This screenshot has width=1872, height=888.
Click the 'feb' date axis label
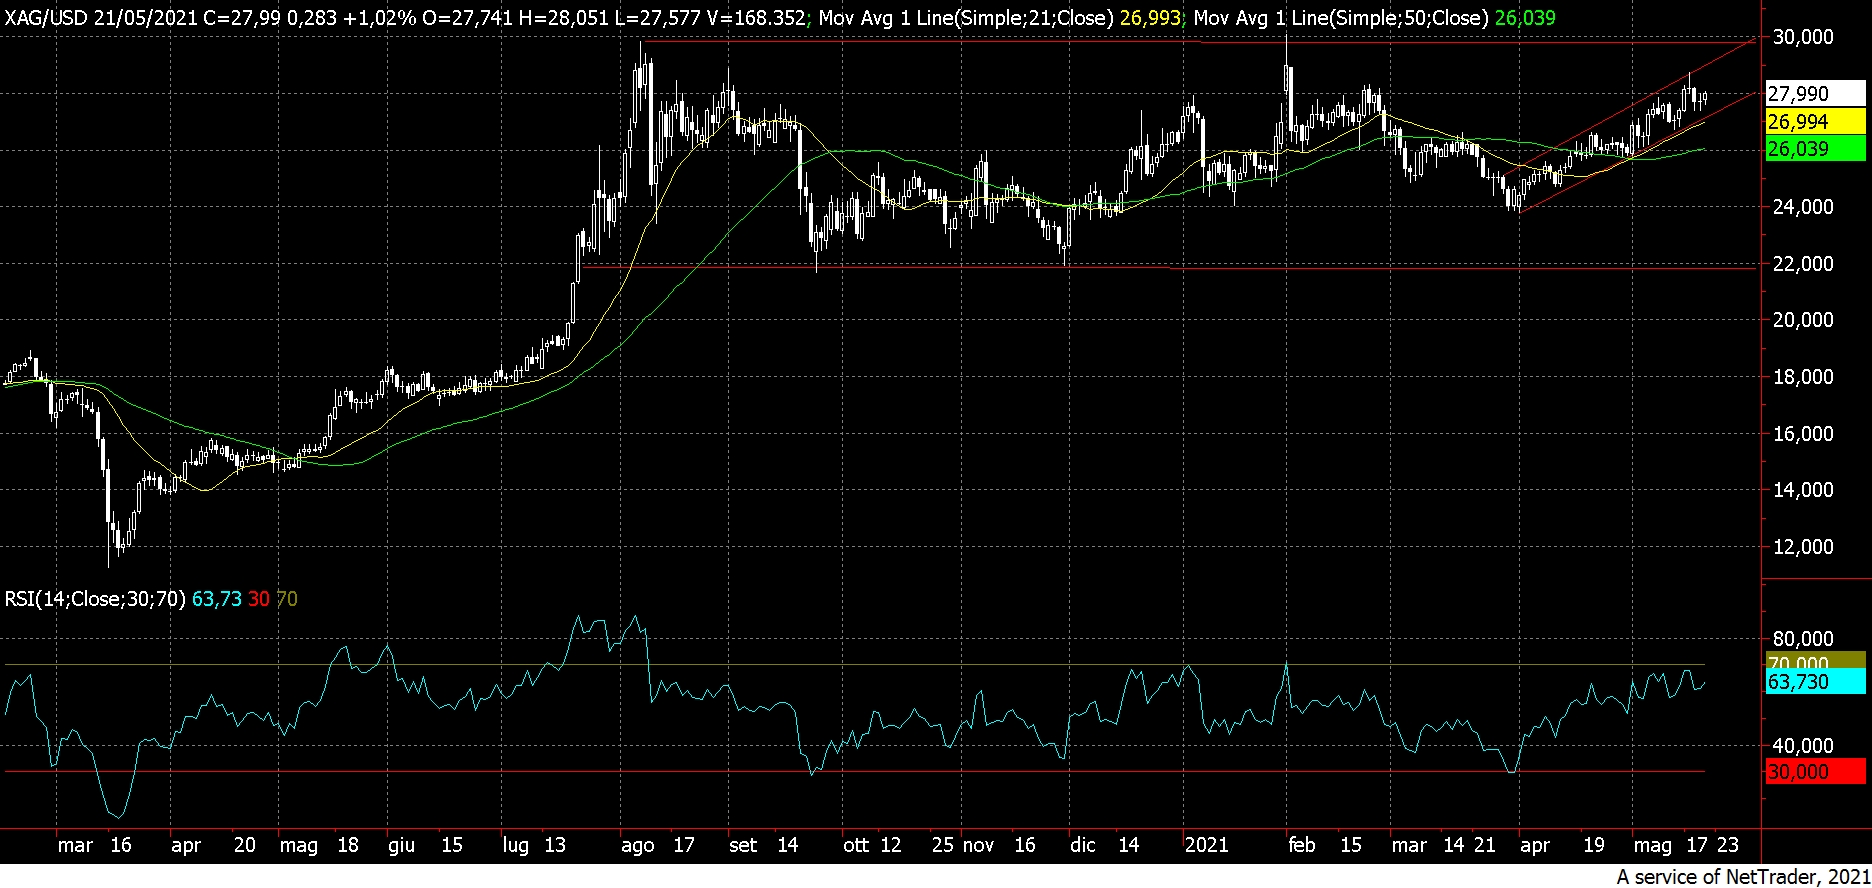[1302, 845]
